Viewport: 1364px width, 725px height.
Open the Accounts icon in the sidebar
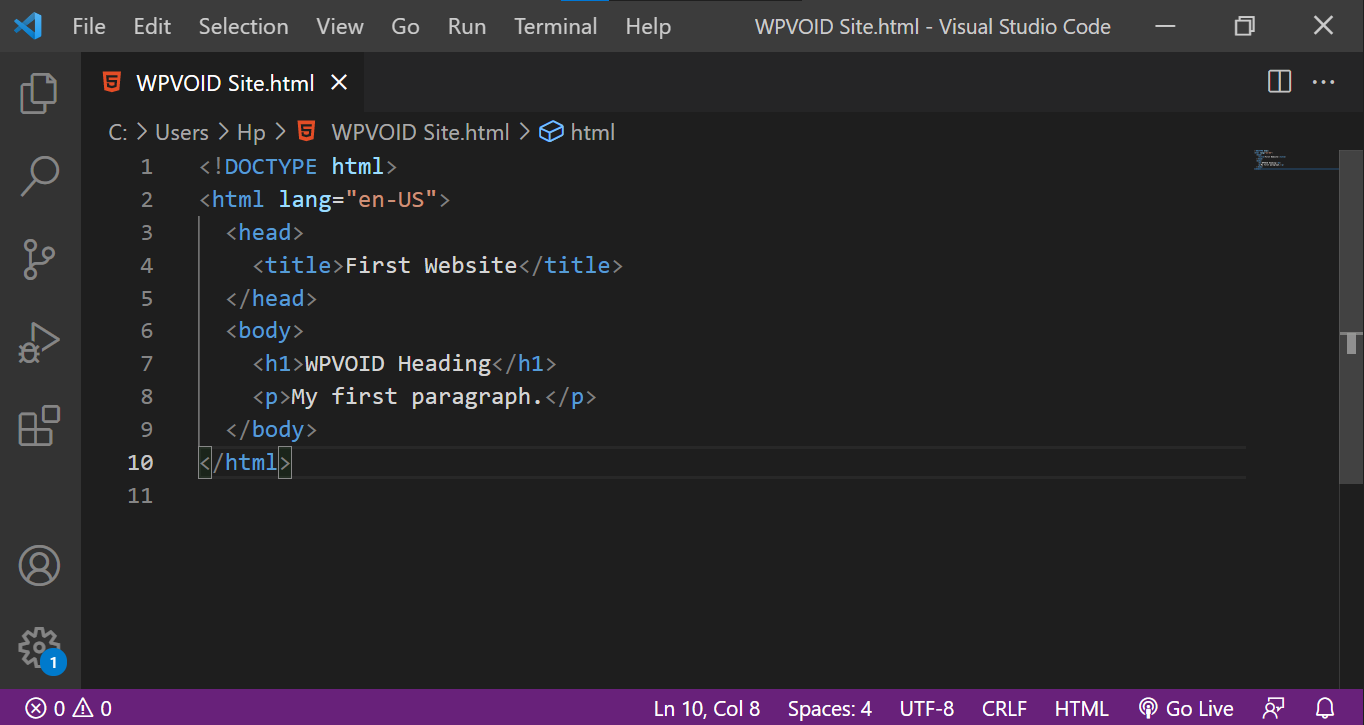(39, 565)
